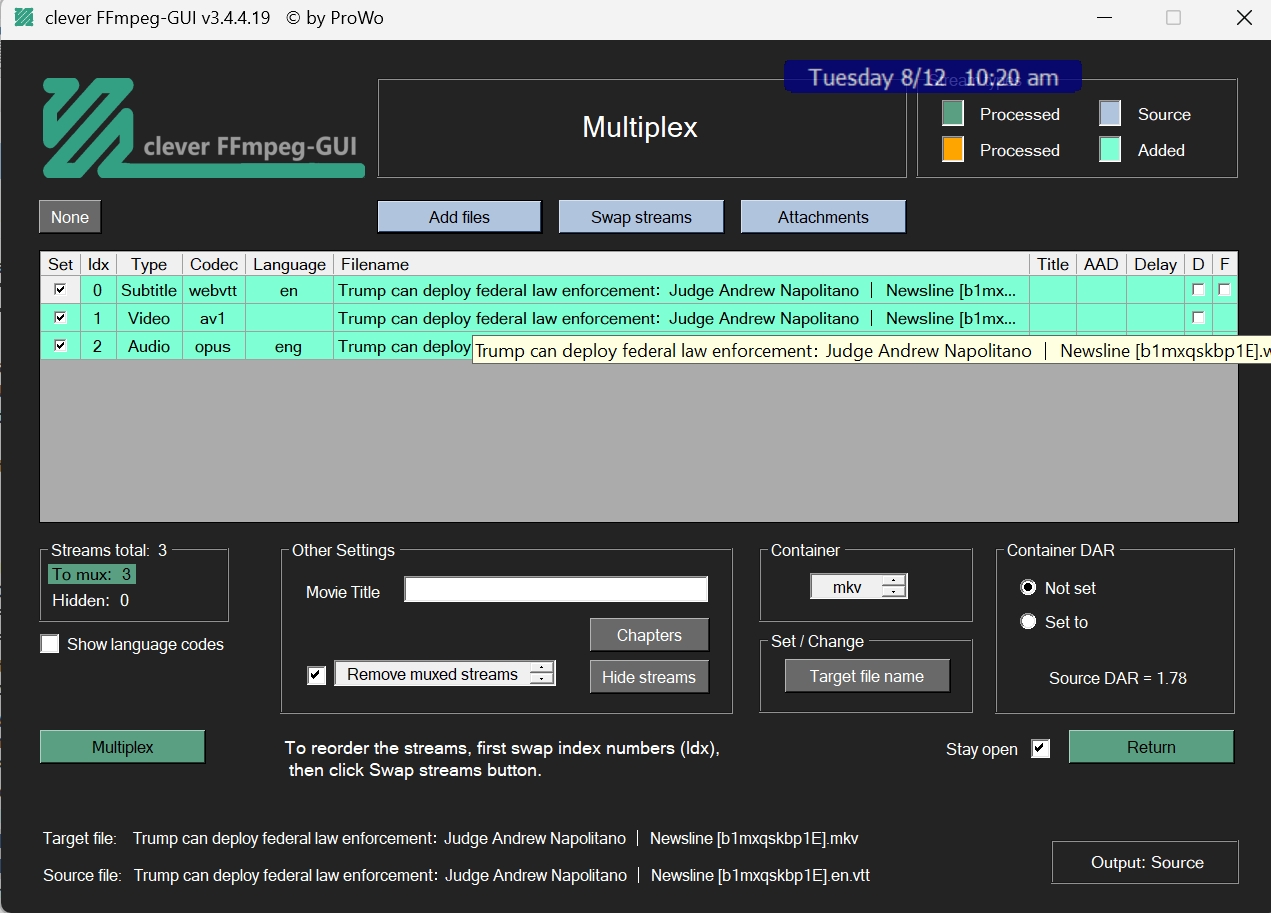Click the Audio type cell

149,346
